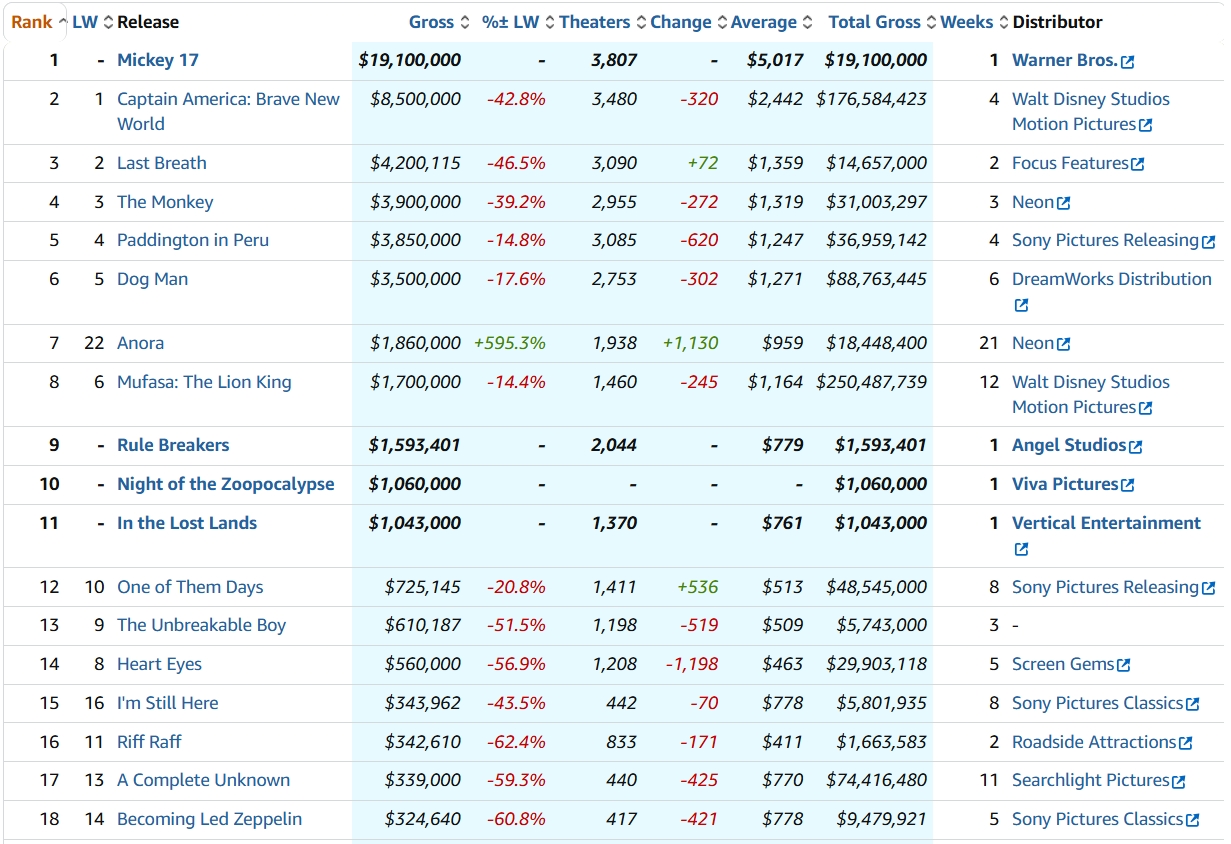Screen dimensions: 1231x844
Task: Click external link icon in Paddington in Peru row
Action: (1208, 242)
